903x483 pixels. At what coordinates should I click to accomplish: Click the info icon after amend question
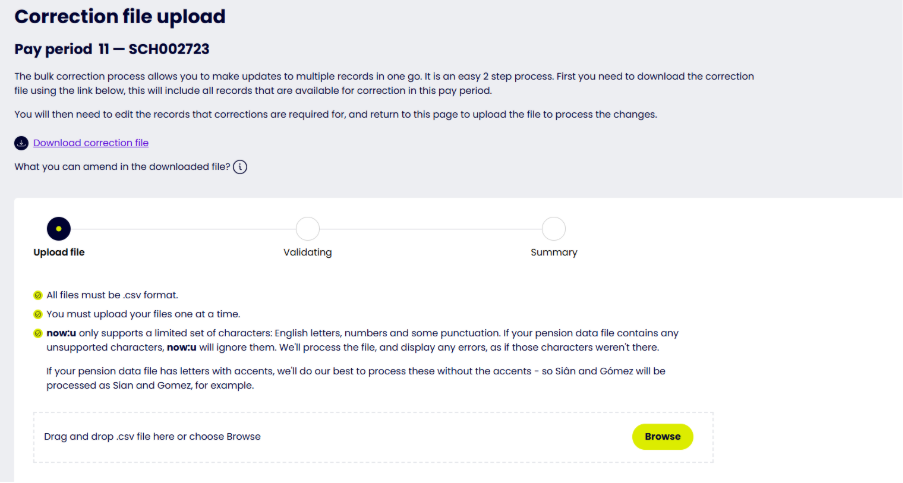point(240,167)
